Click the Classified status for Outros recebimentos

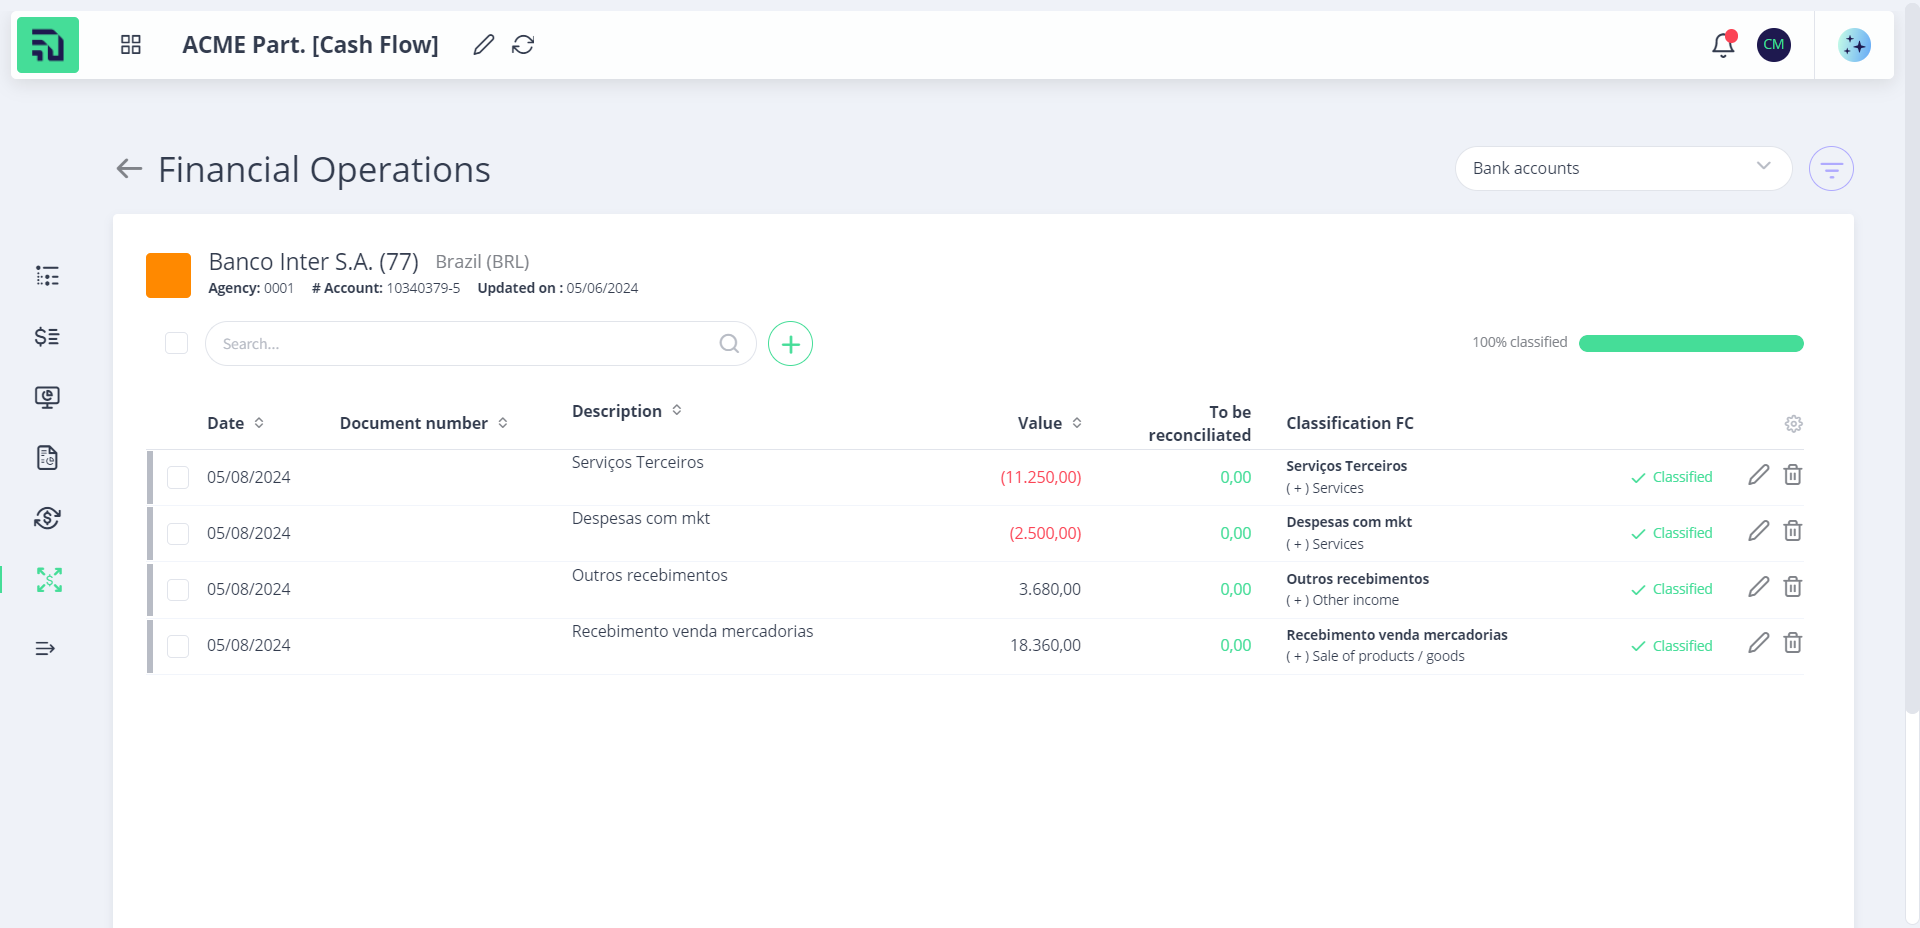tap(1672, 589)
